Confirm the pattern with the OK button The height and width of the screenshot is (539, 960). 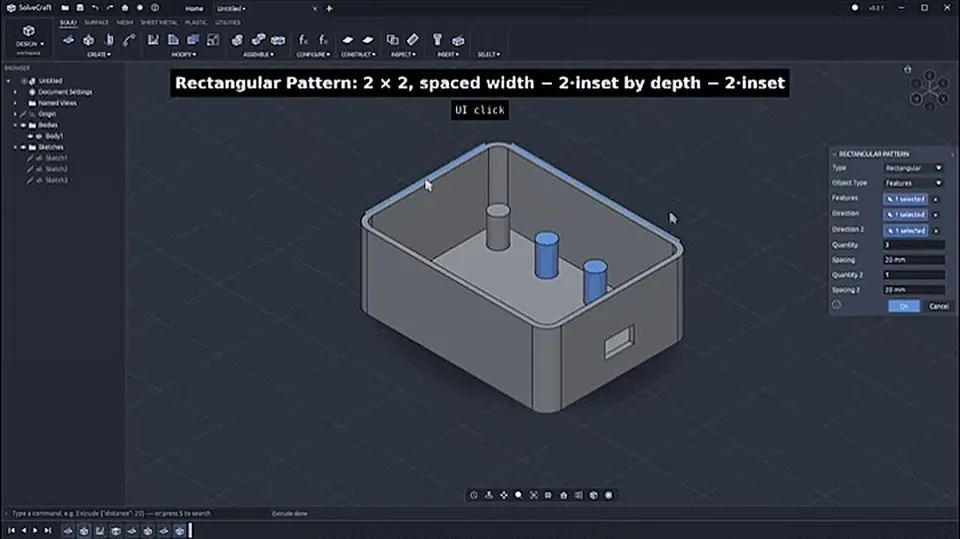[x=904, y=306]
